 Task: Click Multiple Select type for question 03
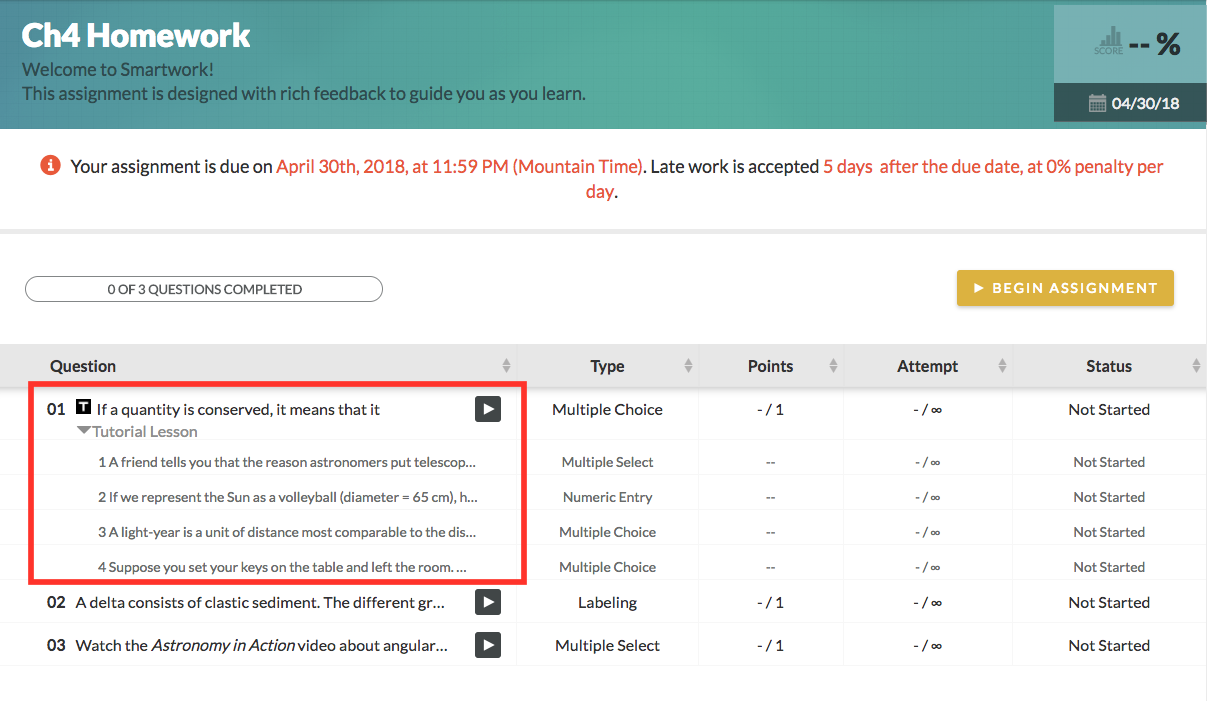coord(607,645)
